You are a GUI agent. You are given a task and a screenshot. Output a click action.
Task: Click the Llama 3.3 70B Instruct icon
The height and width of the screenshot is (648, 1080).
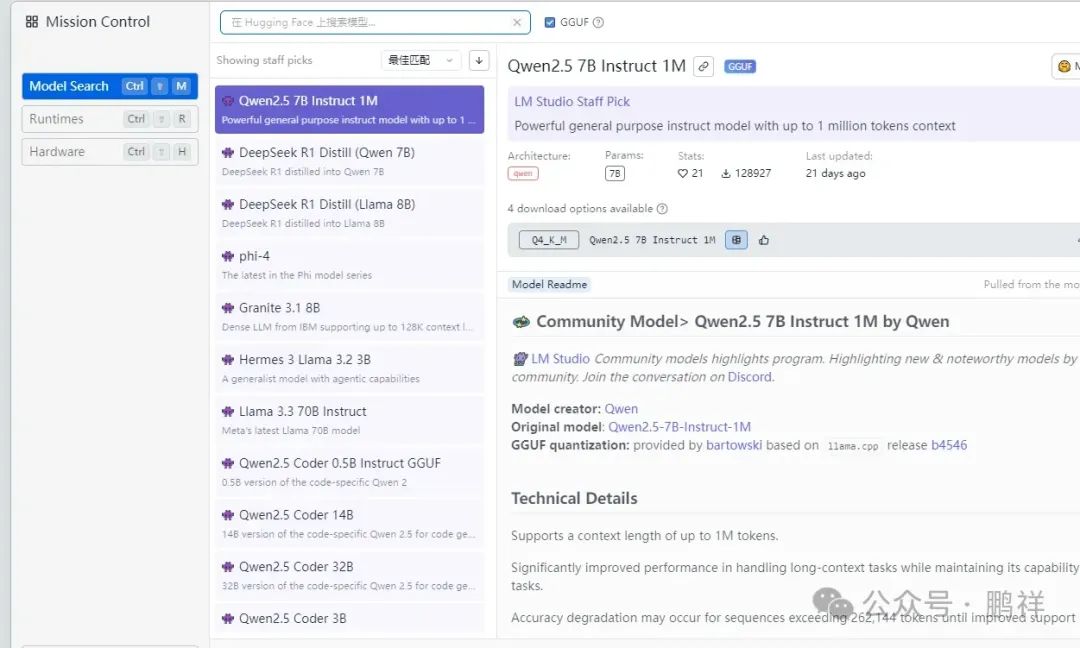point(228,411)
